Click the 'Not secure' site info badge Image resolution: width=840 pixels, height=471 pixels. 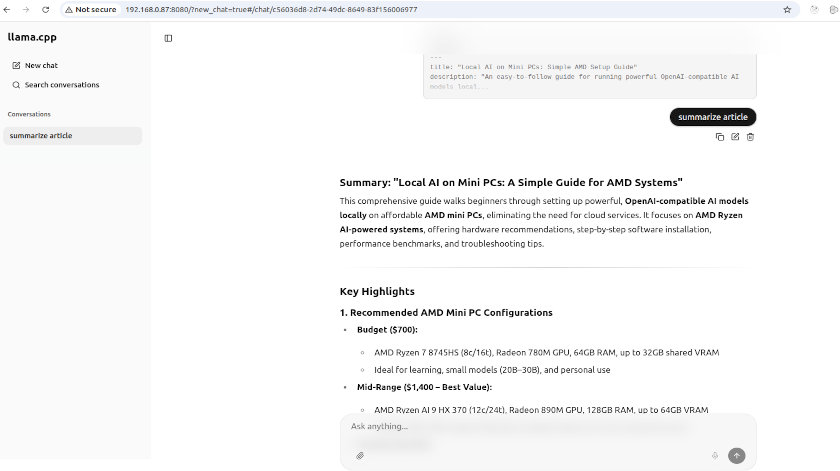tap(91, 9)
